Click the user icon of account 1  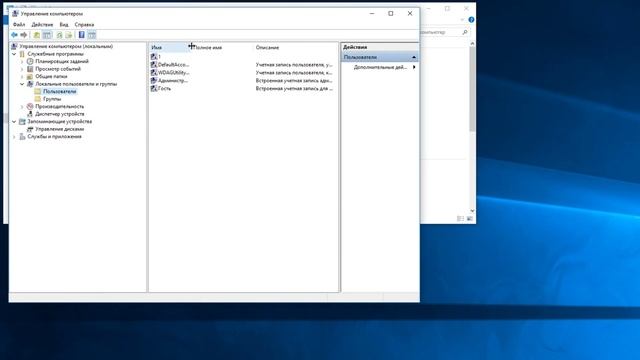pyautogui.click(x=154, y=57)
